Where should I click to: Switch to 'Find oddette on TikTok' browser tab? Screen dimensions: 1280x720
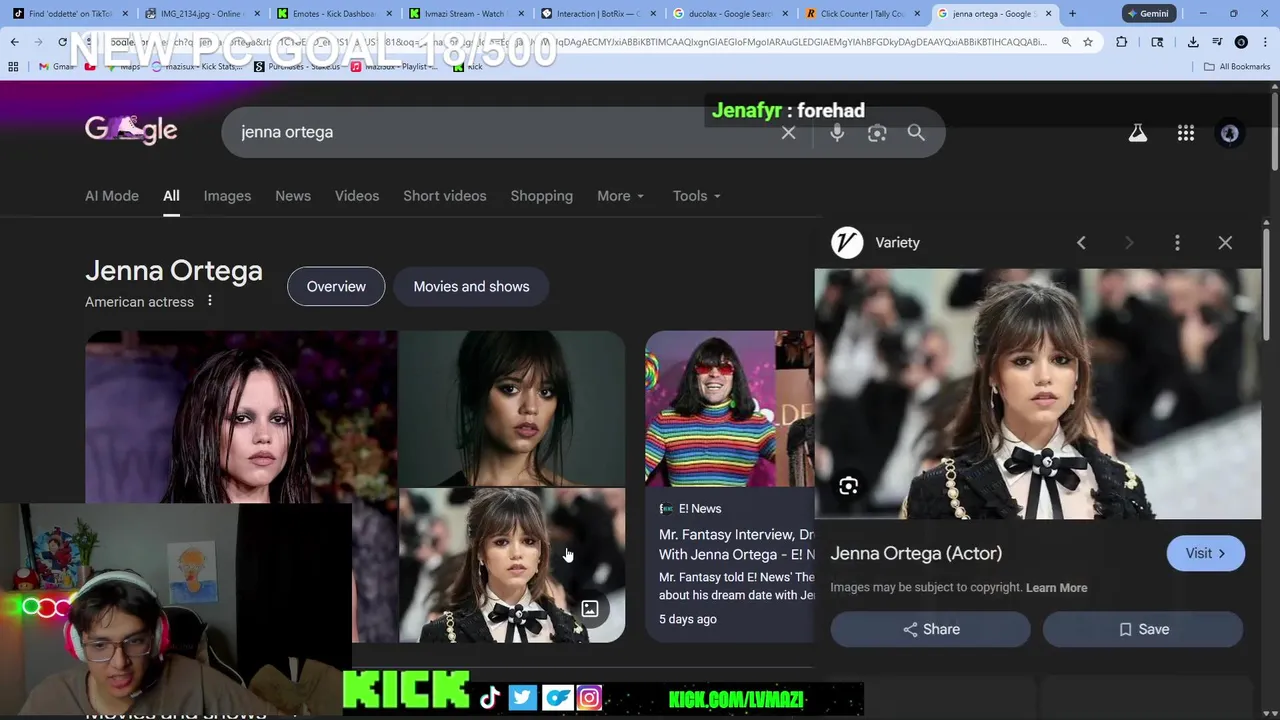click(68, 14)
